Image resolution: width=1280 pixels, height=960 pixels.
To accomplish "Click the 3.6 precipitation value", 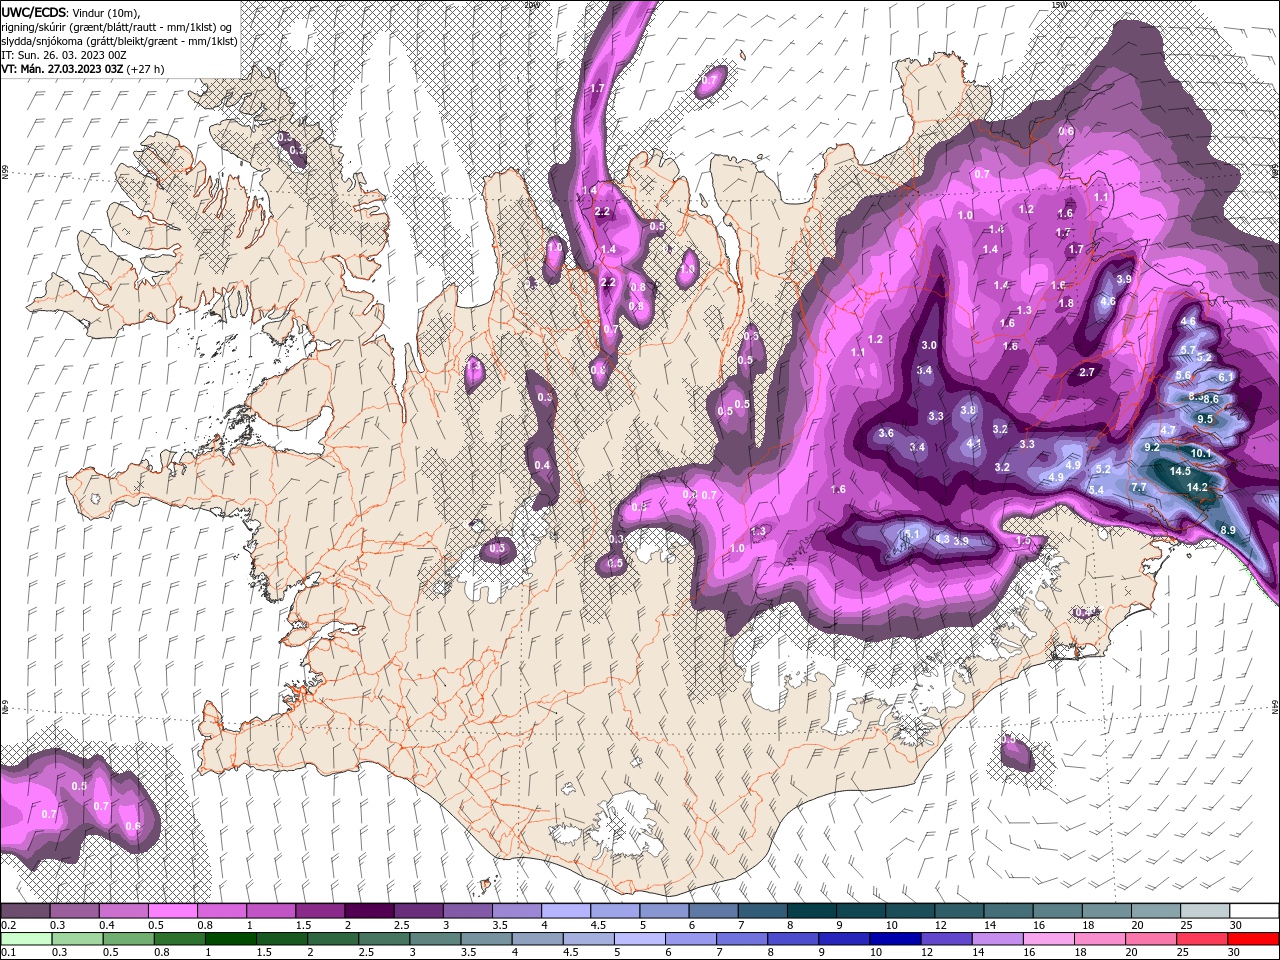I will [x=885, y=433].
